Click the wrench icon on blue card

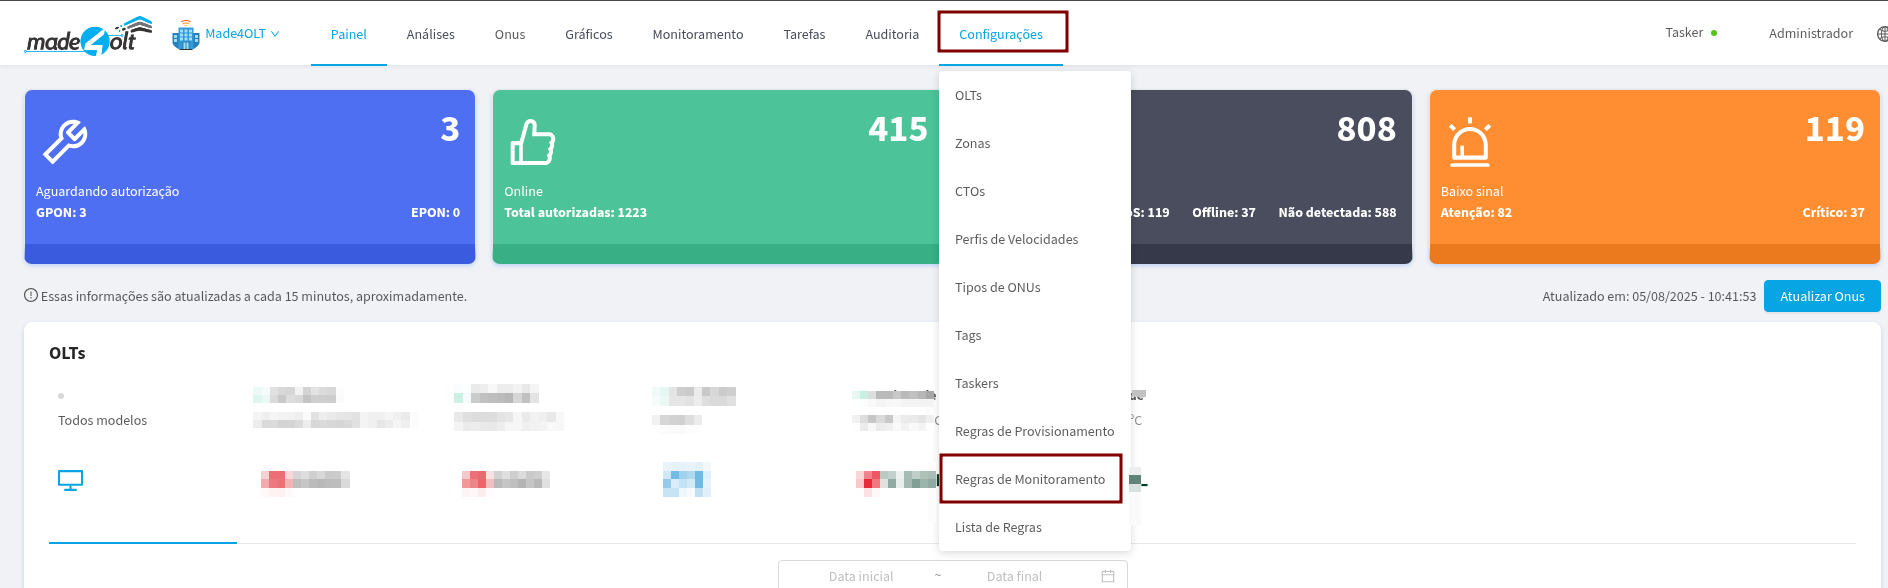click(x=65, y=142)
